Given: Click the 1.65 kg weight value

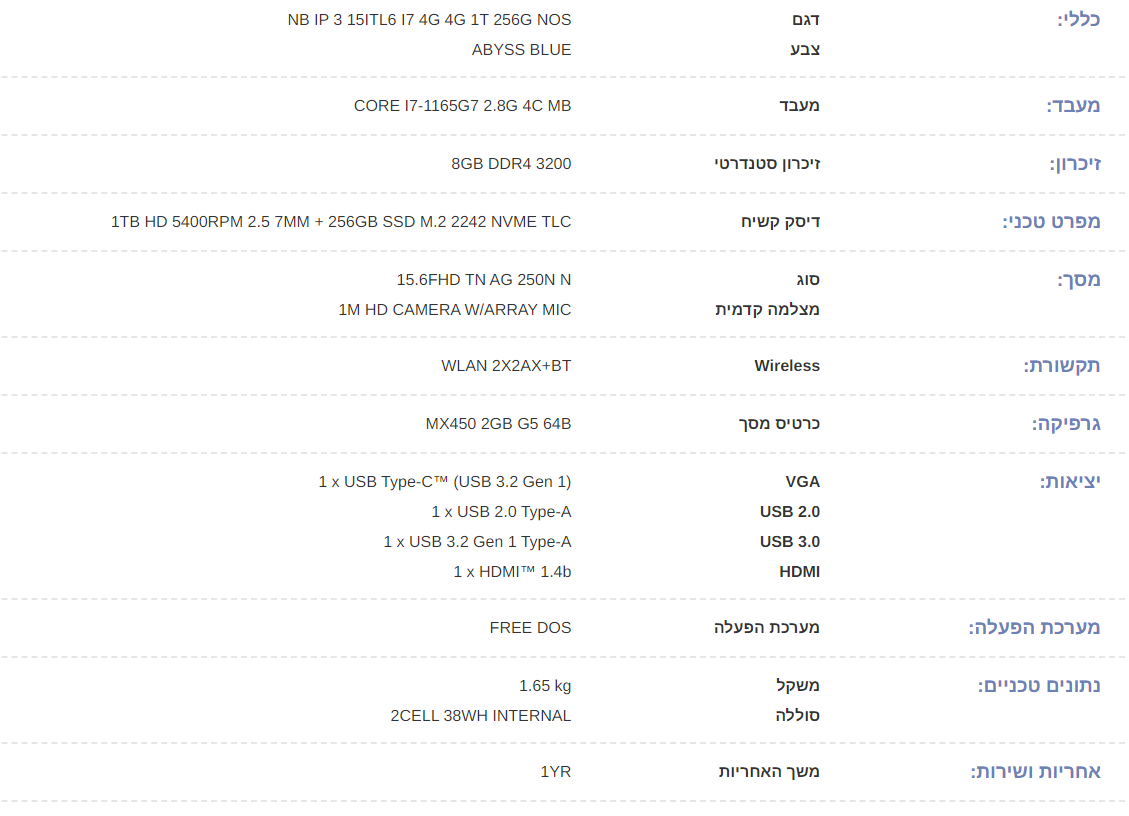Looking at the screenshot, I should click(x=545, y=686).
